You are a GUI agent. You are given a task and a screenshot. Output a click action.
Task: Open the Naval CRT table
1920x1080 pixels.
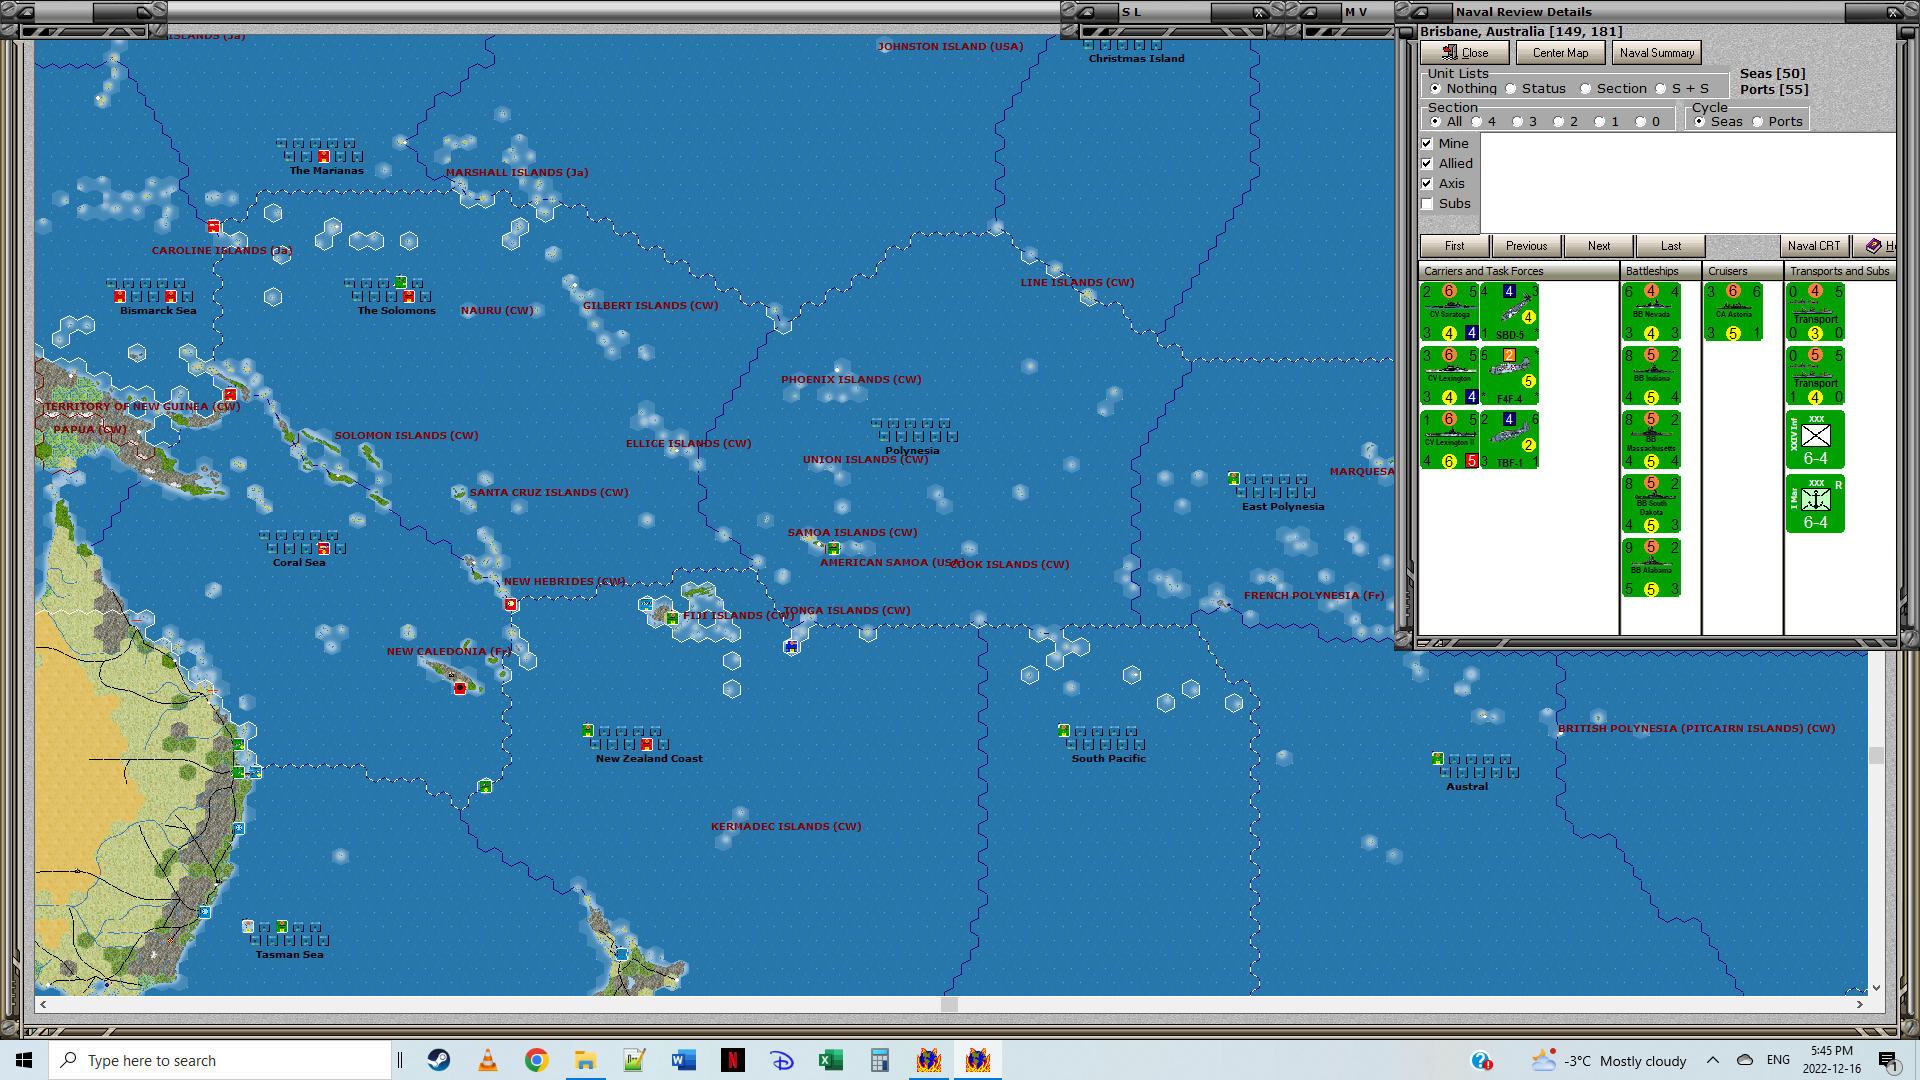1814,246
